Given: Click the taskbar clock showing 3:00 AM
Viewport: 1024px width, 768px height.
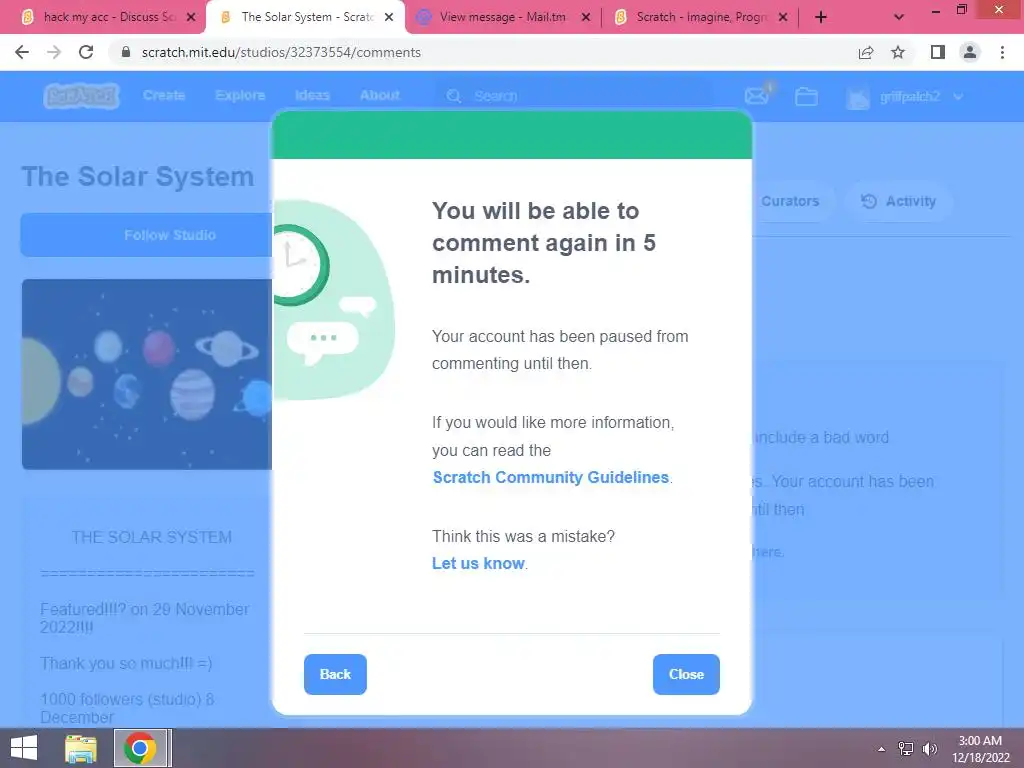Looking at the screenshot, I should pyautogui.click(x=980, y=749).
